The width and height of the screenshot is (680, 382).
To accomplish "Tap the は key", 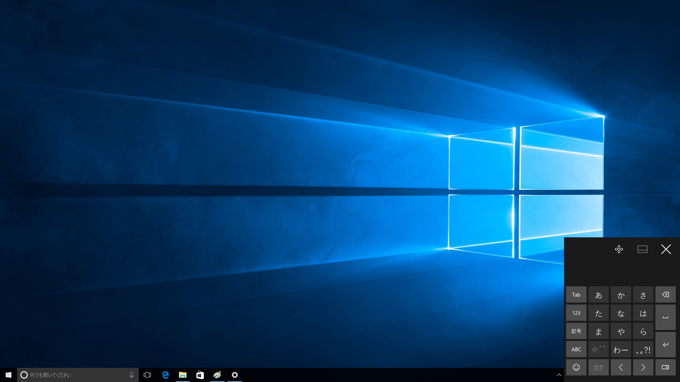I will tap(643, 313).
